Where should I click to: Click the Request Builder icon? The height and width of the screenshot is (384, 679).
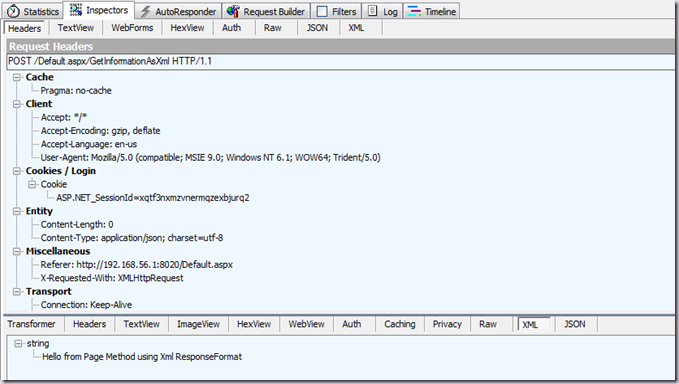tap(233, 11)
